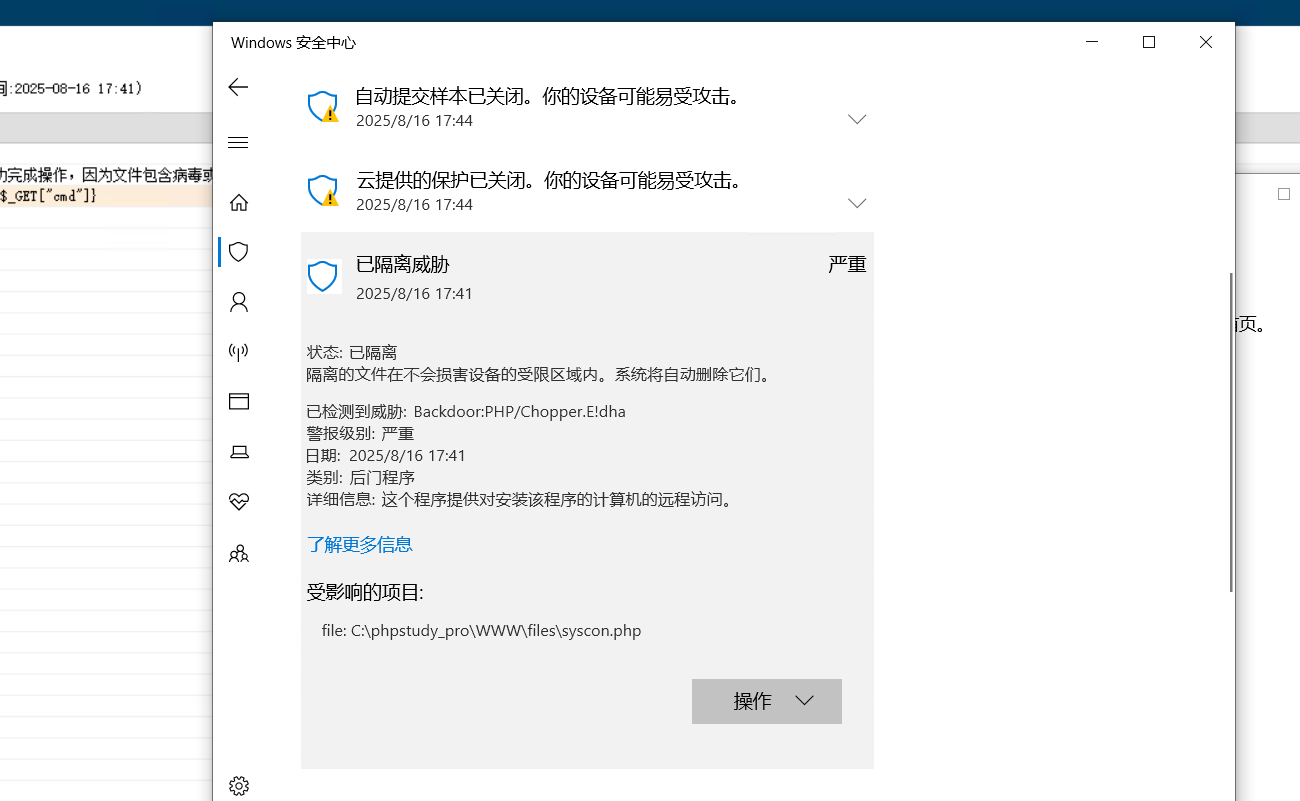Viewport: 1300px width, 801px height.
Task: Expand the 自动提交样本已关闭 entry chevron
Action: tap(857, 119)
